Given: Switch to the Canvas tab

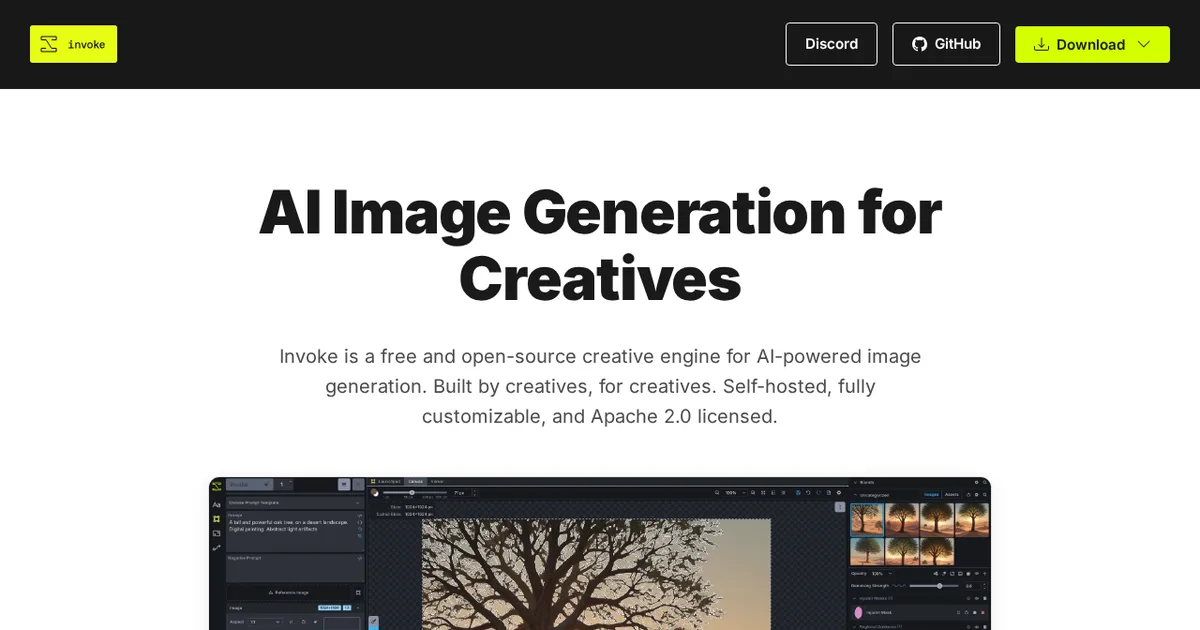Looking at the screenshot, I should click(416, 481).
